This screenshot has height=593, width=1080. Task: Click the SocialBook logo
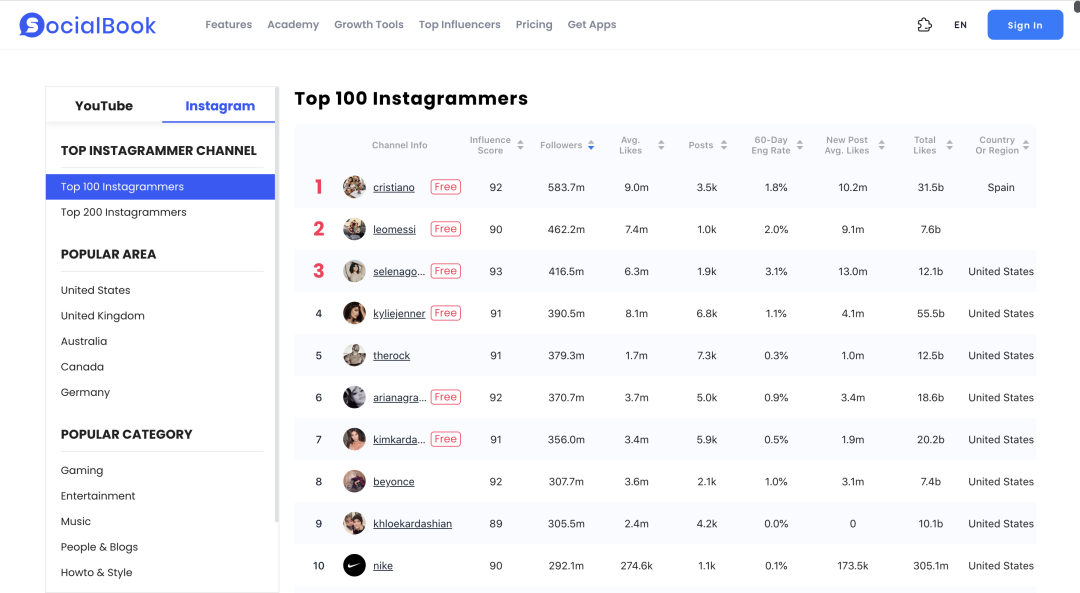87,25
